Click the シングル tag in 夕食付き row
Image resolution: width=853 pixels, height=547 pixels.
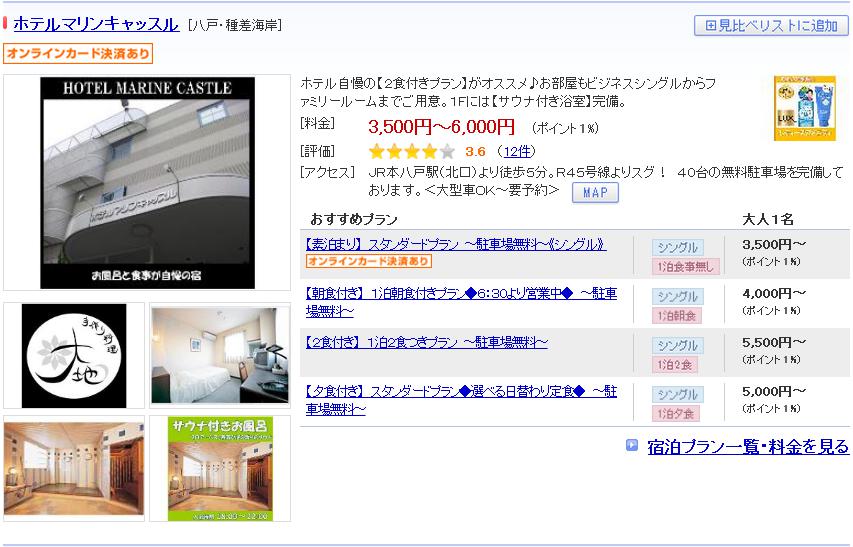tap(678, 394)
